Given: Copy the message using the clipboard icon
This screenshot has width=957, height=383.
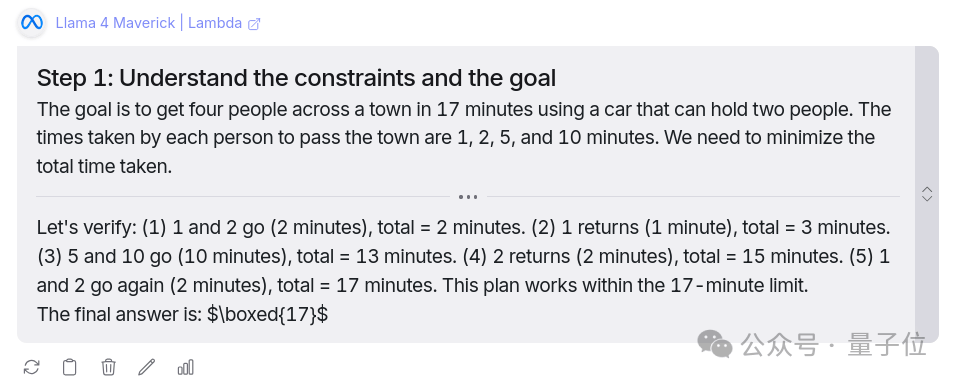Looking at the screenshot, I should (70, 367).
